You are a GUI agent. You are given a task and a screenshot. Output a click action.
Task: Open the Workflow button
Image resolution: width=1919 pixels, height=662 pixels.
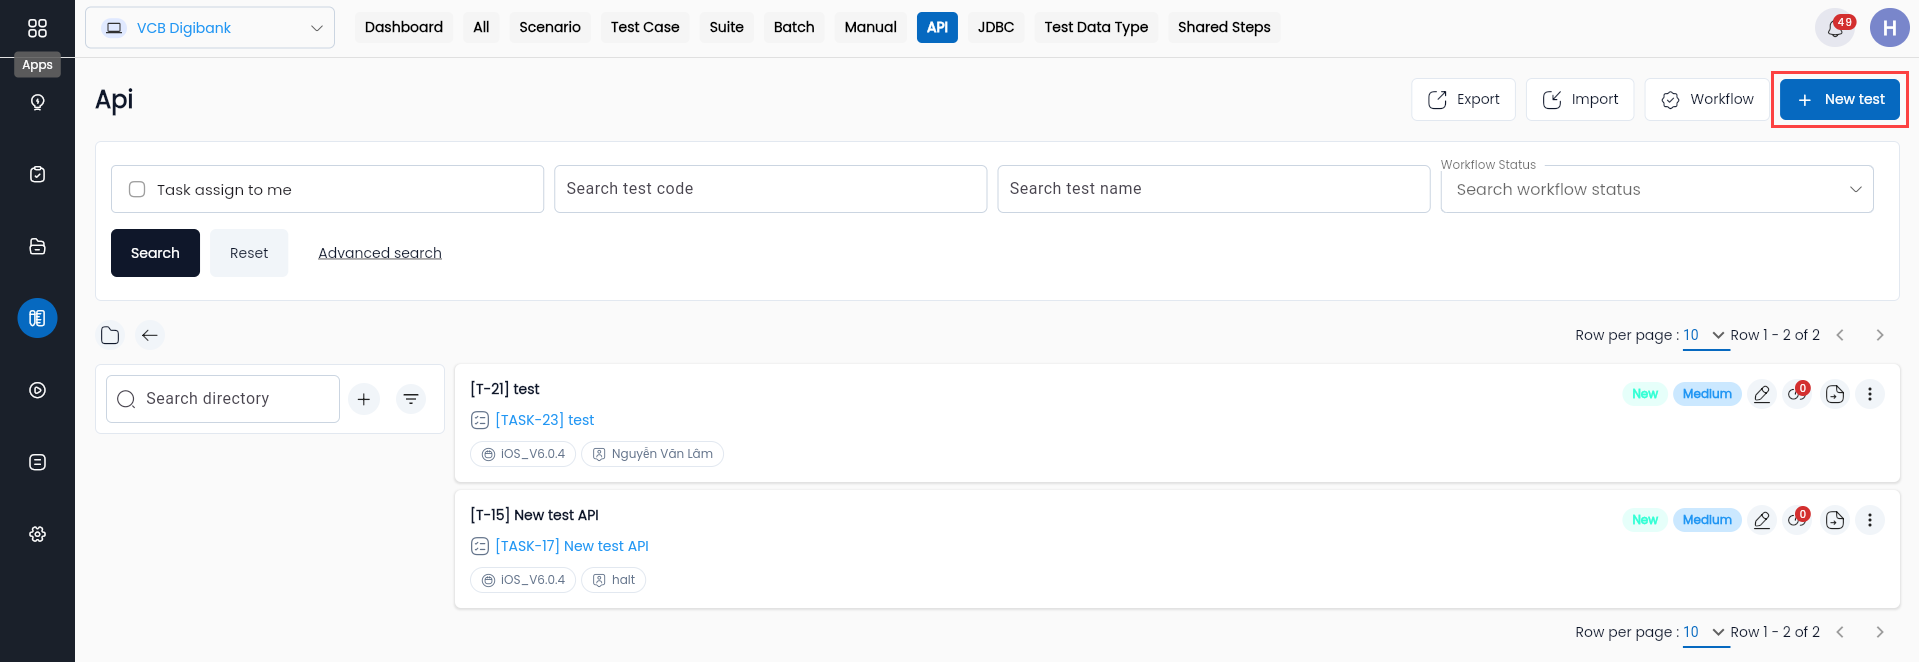click(1707, 99)
